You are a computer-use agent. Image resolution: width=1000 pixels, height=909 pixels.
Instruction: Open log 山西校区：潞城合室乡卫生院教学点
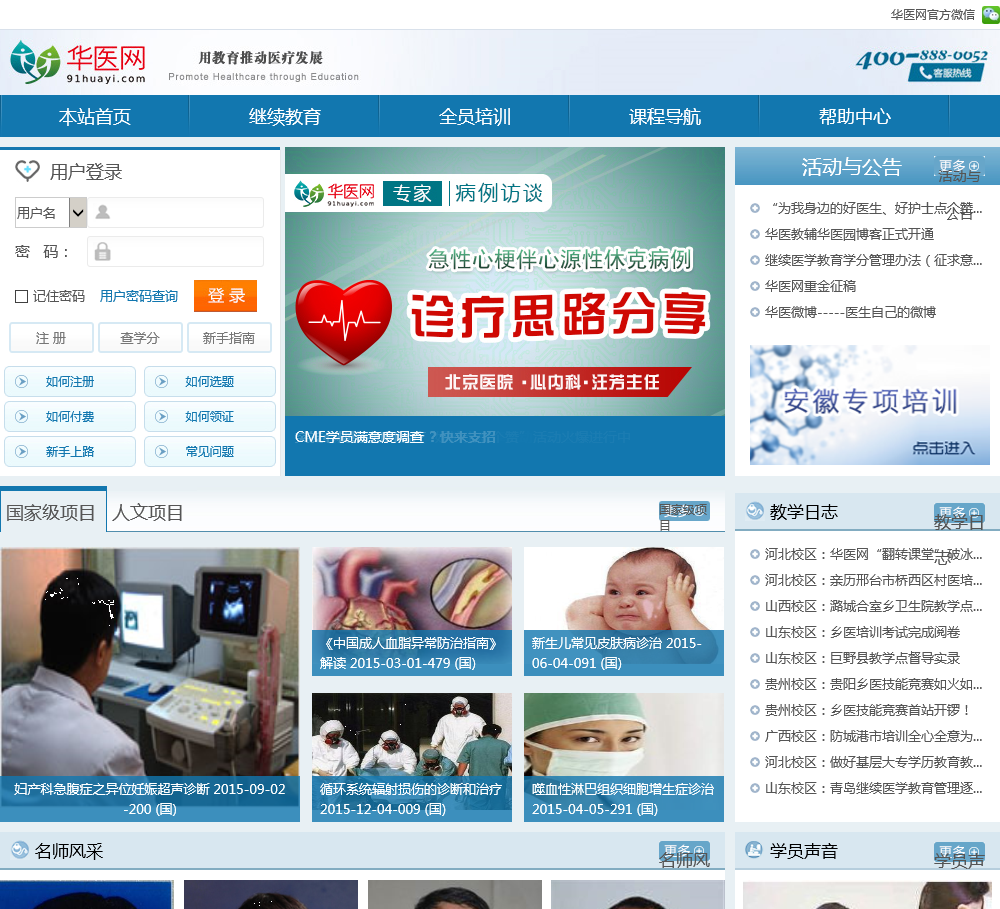point(873,606)
